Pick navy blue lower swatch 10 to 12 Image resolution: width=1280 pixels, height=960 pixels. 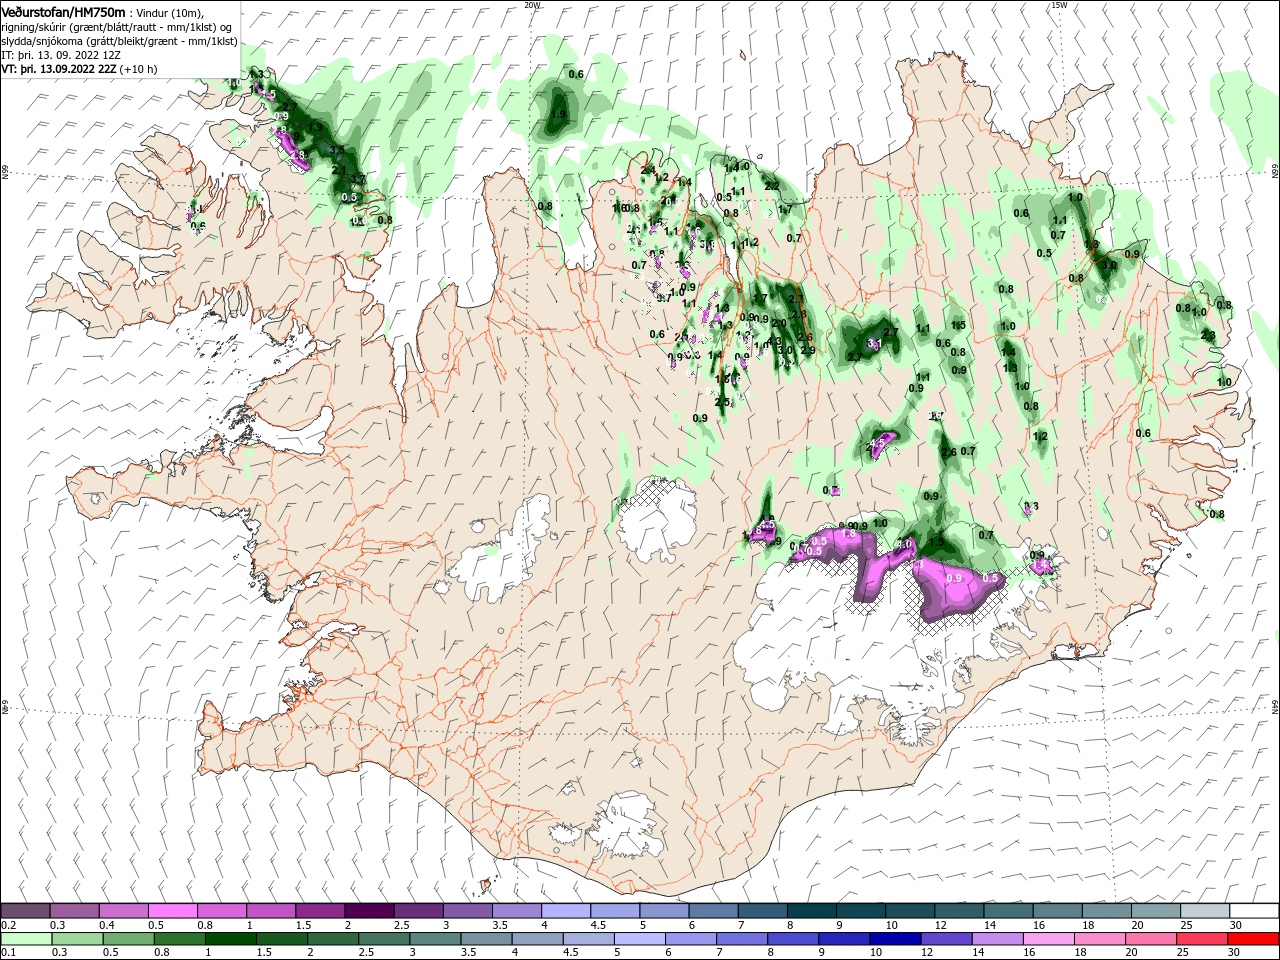[x=894, y=939]
